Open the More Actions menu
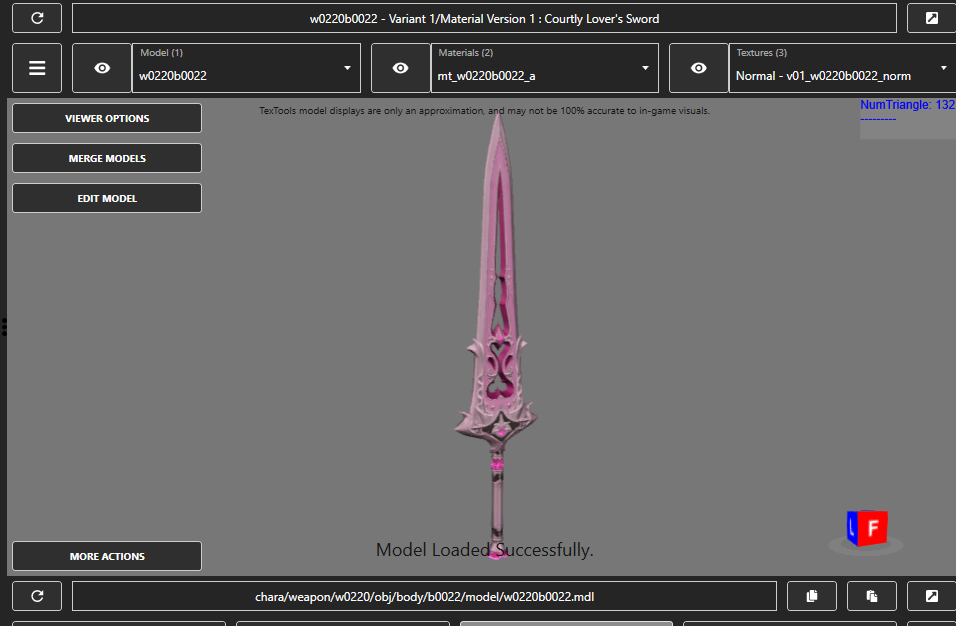 pos(107,556)
